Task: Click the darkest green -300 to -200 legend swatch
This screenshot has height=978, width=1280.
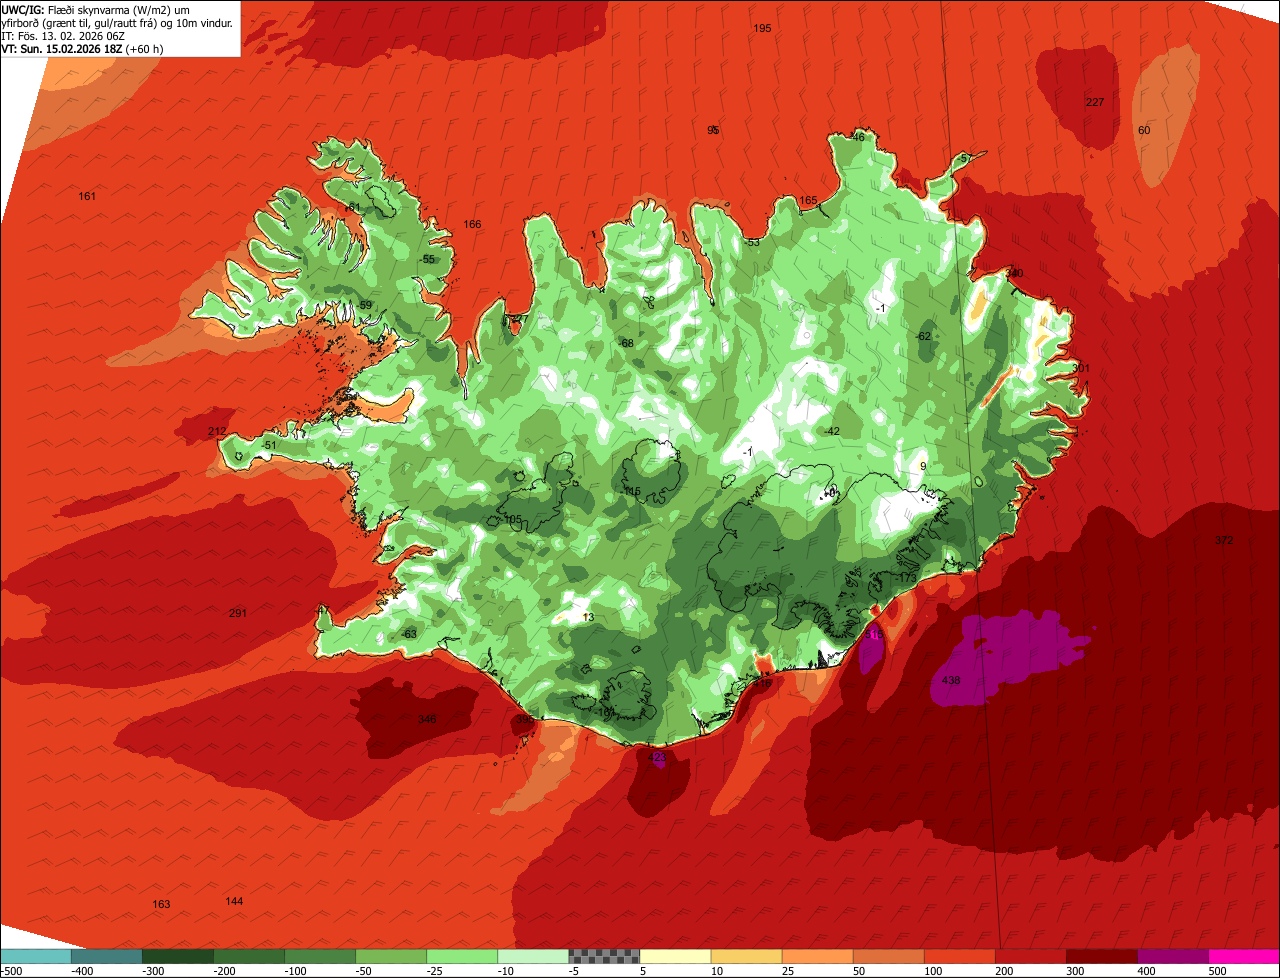Action: (x=178, y=956)
